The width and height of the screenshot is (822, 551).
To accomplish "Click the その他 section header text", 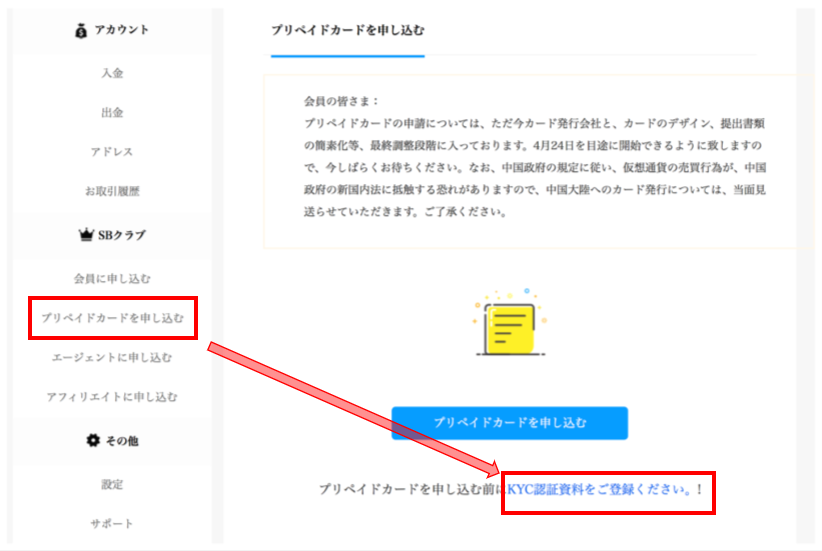I will (122, 440).
